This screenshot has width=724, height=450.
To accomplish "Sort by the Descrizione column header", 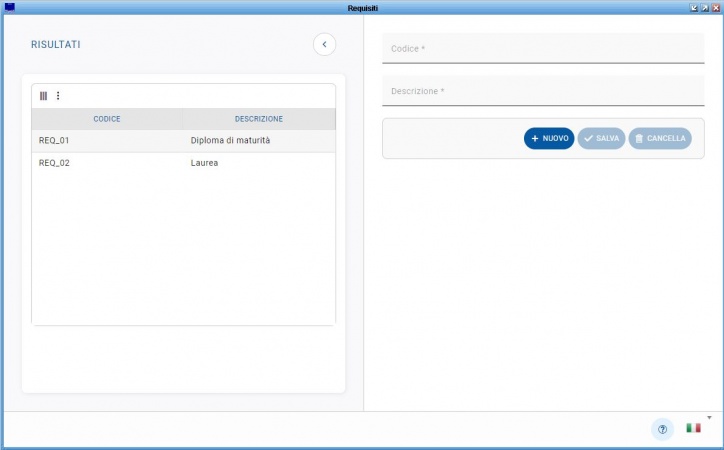I will click(x=259, y=119).
